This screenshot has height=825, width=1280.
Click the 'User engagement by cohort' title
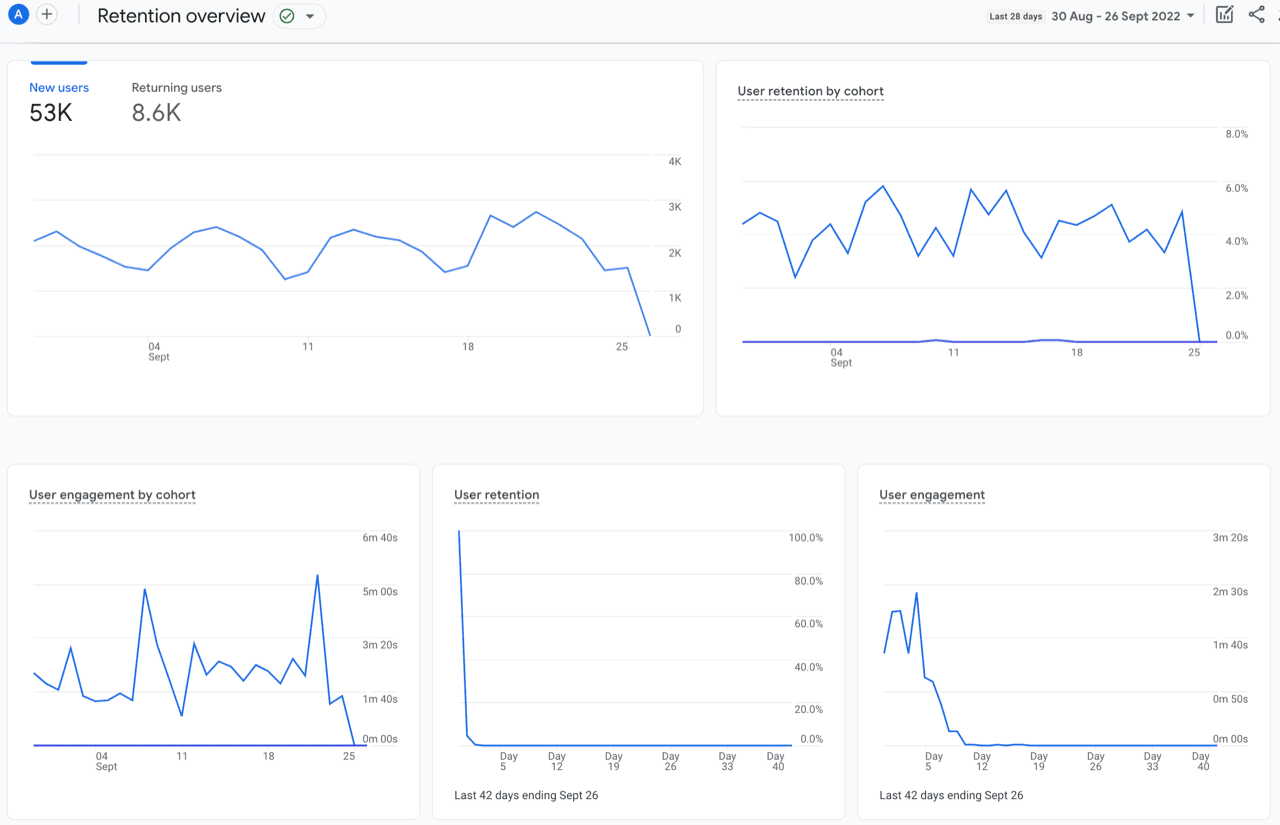point(112,495)
